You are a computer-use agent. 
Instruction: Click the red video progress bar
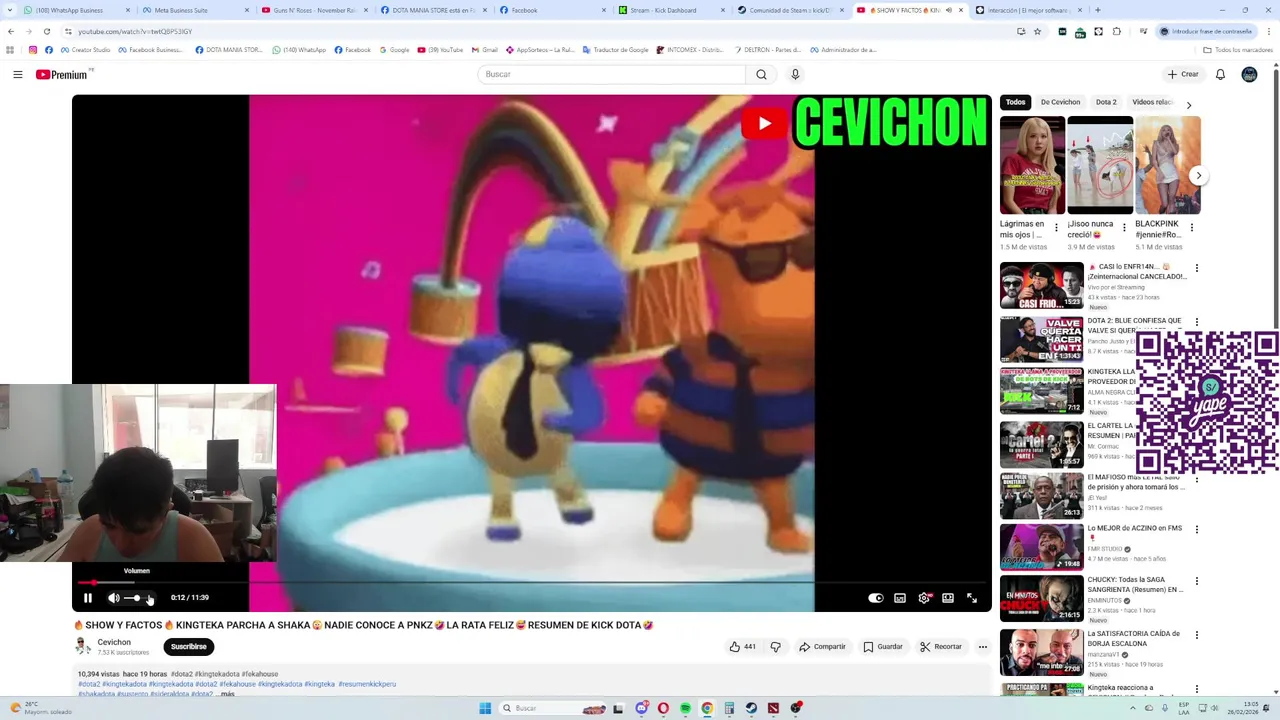point(531,582)
